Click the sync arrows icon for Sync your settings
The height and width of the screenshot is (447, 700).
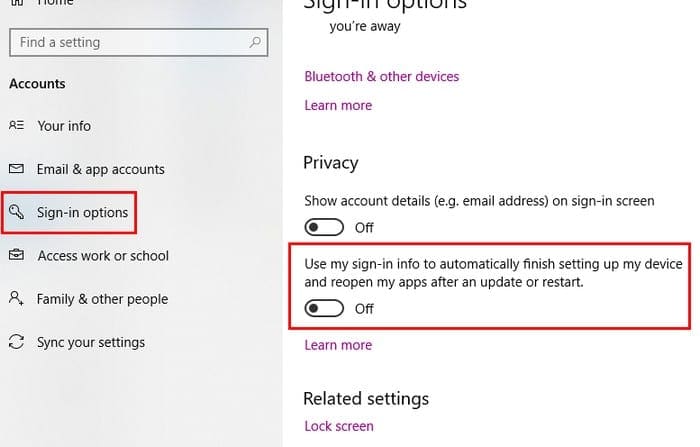point(17,342)
